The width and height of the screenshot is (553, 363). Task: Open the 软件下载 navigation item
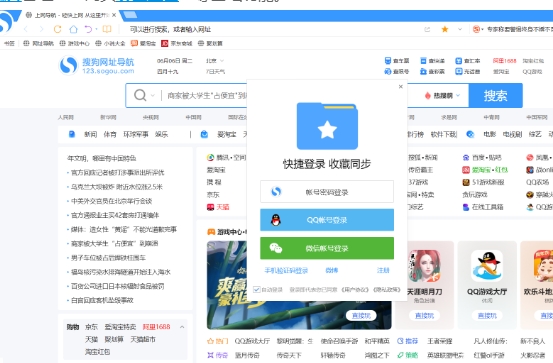[444, 134]
